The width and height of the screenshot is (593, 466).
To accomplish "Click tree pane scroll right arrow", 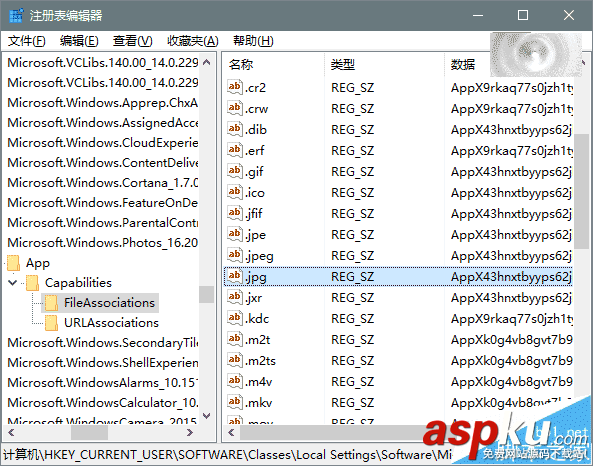I will pyautogui.click(x=190, y=432).
